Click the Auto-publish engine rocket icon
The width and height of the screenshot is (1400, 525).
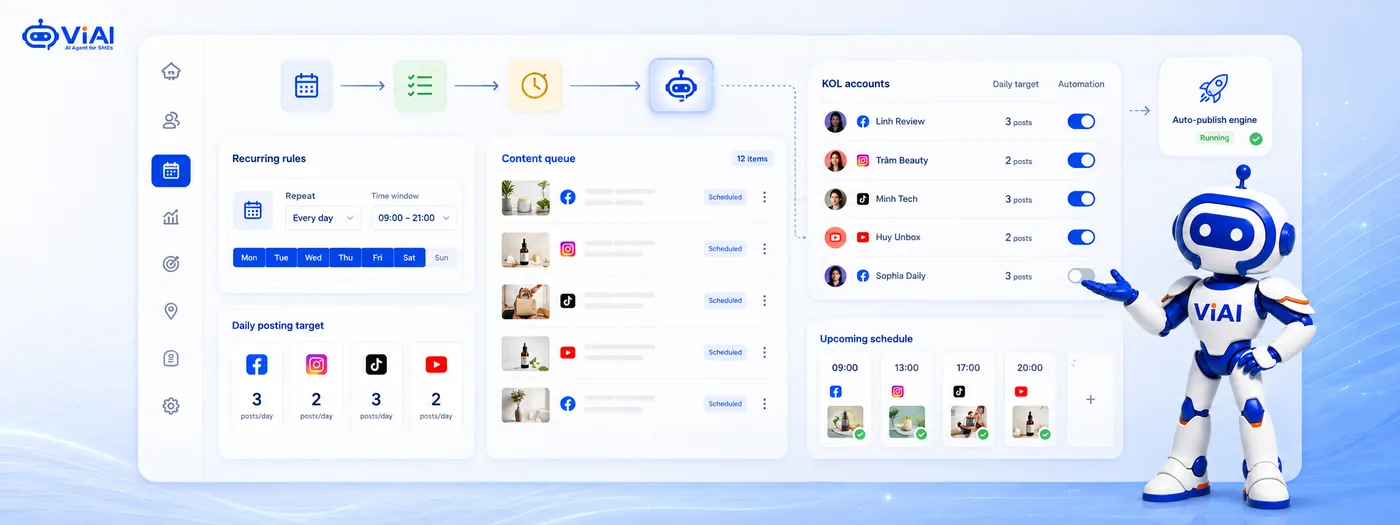click(1214, 88)
